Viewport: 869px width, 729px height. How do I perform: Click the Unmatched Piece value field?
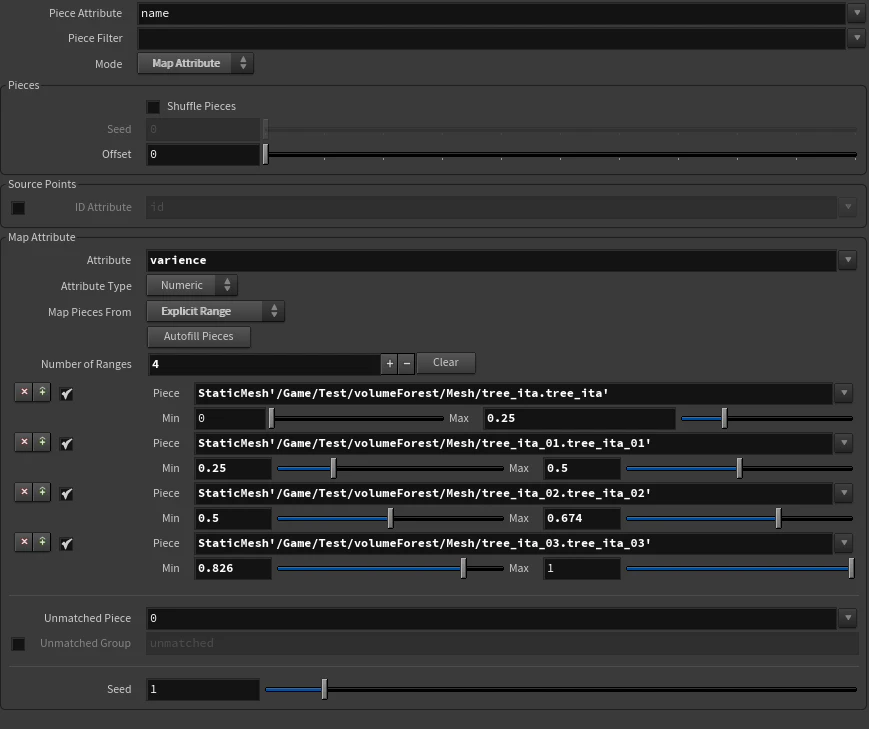491,618
